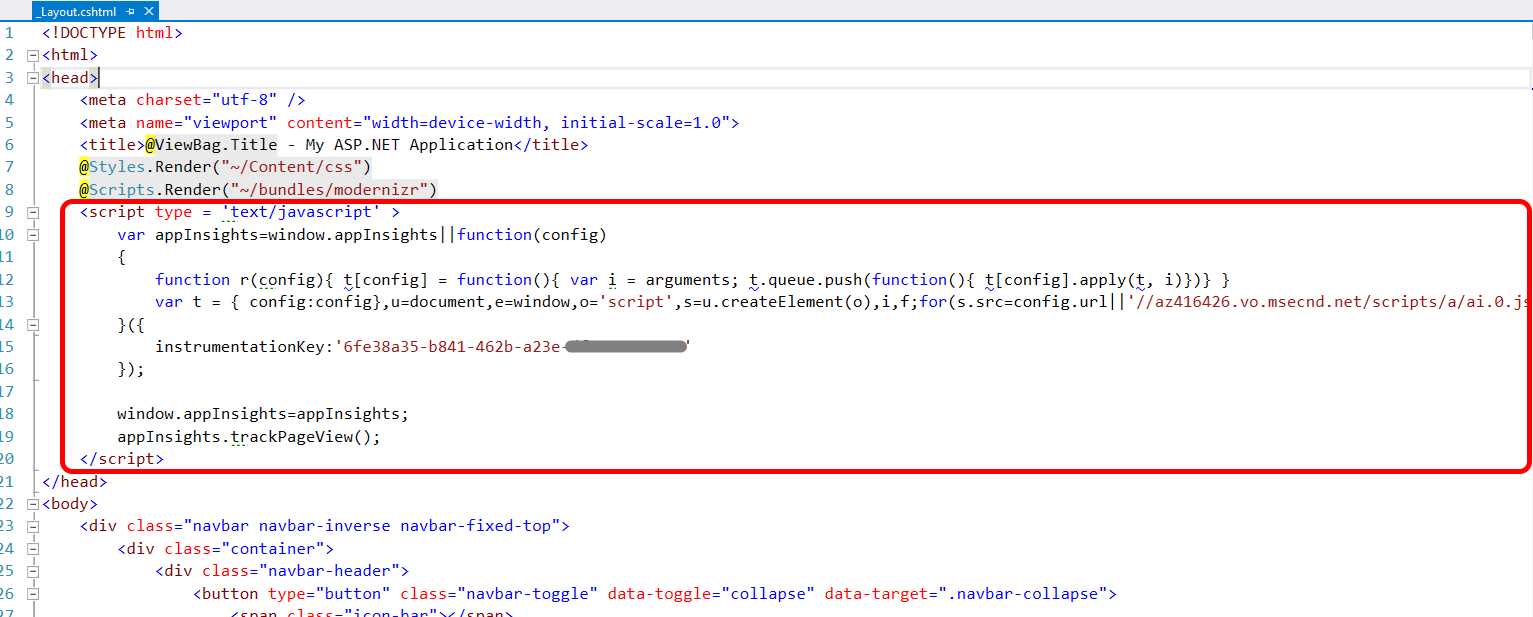Collapse the html element code fold
The image size is (1533, 617).
click(31, 55)
